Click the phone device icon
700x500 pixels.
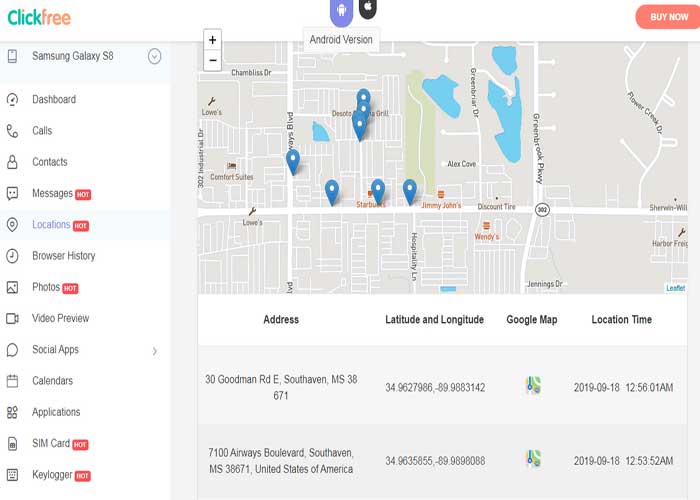(x=12, y=56)
